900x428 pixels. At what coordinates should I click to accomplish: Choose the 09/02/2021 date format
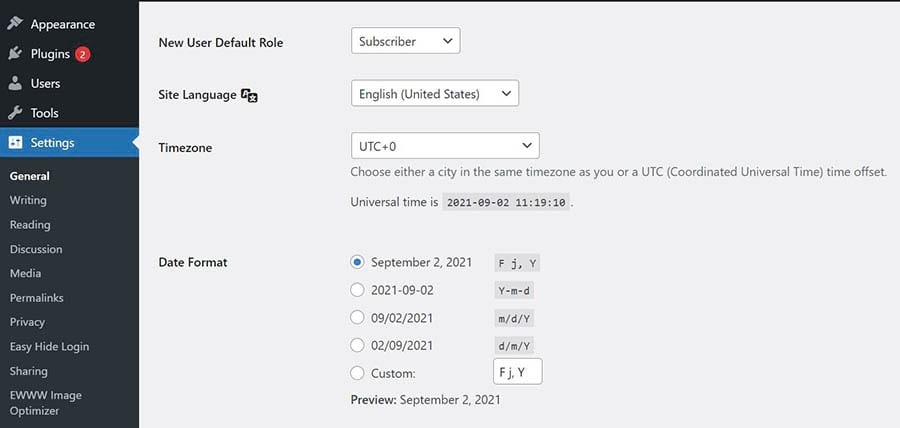point(357,318)
